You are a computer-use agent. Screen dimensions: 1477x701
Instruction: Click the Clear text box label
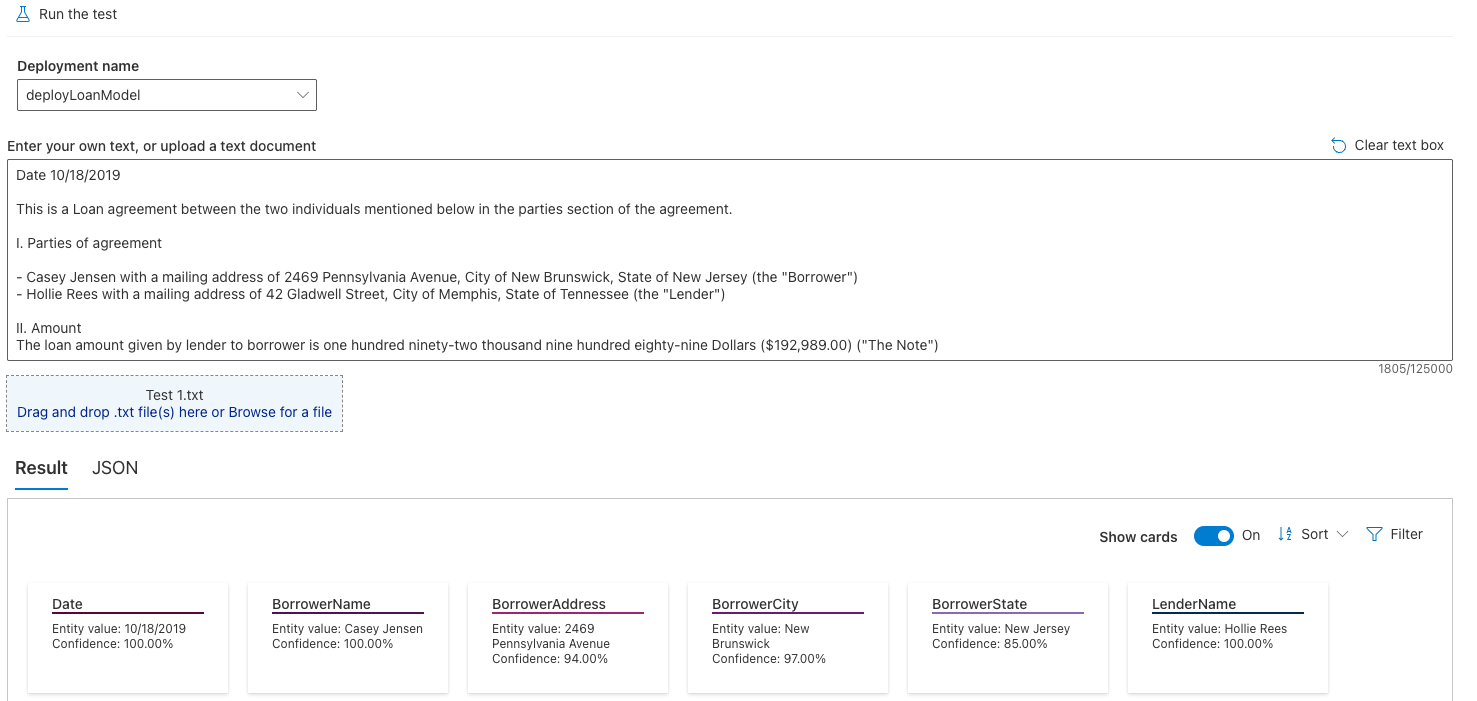(1399, 145)
